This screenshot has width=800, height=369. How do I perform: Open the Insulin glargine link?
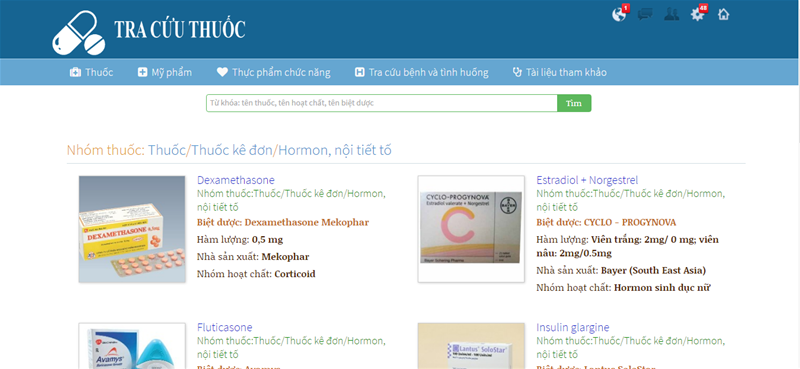[x=572, y=327]
